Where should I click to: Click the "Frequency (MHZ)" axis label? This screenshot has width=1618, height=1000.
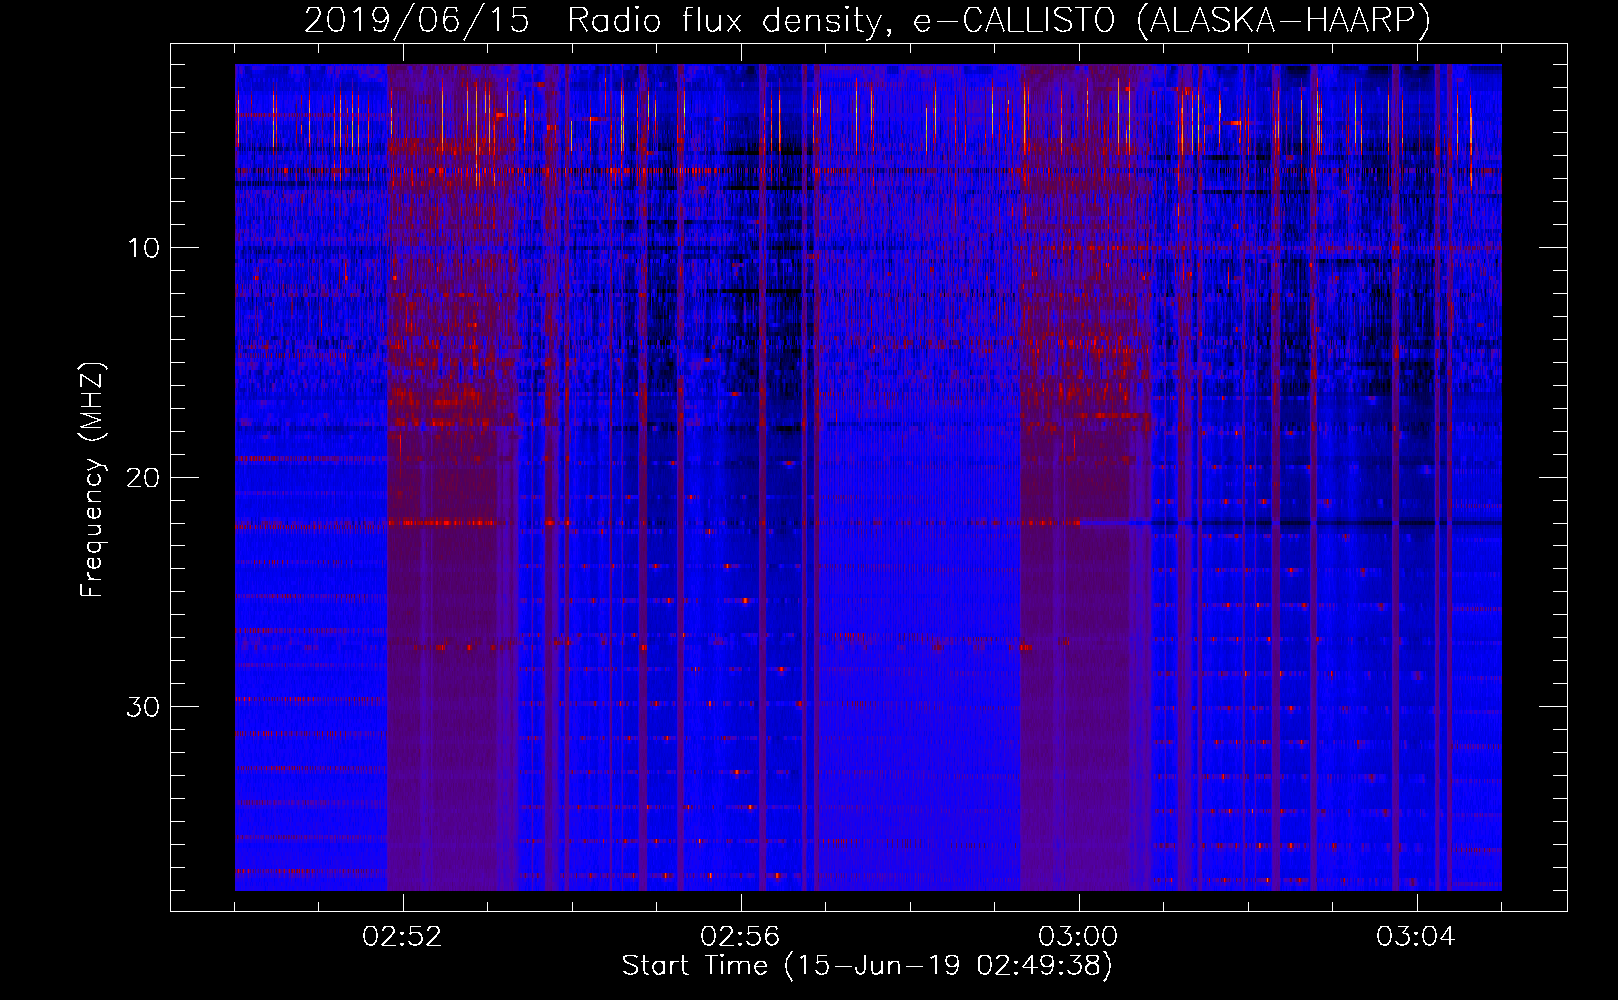pos(92,480)
